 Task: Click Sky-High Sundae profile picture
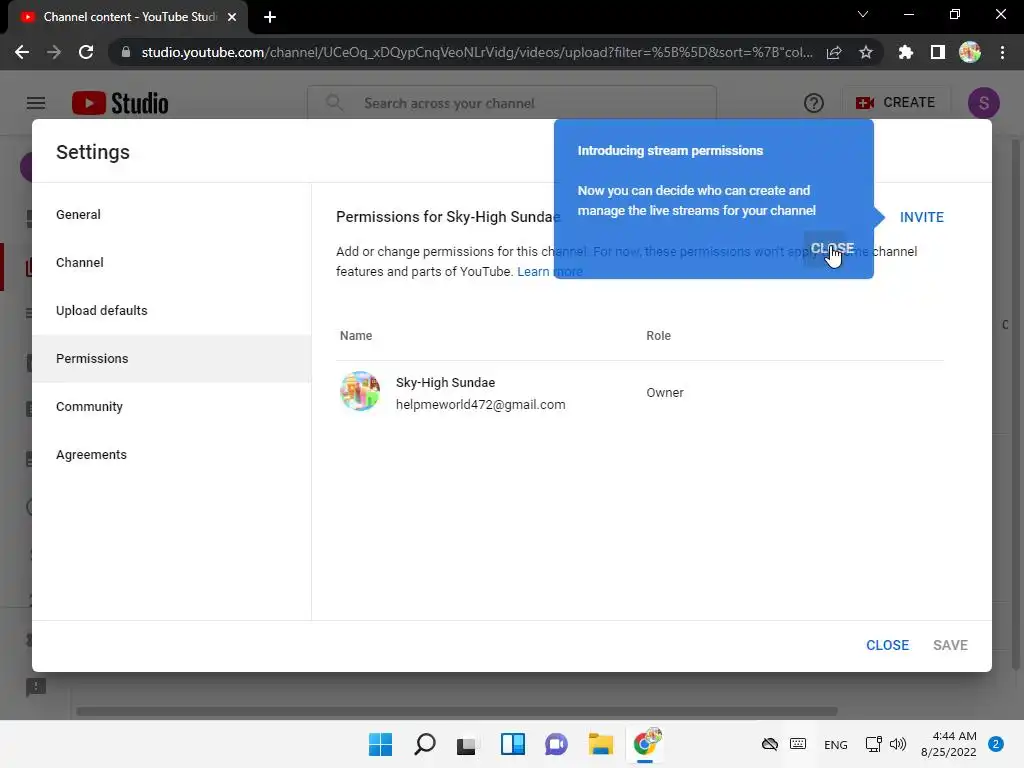coord(360,391)
